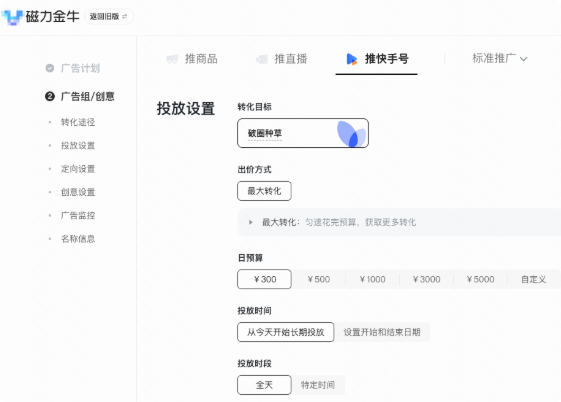
Task: Click the 推直播 camera icon
Action: point(262,59)
